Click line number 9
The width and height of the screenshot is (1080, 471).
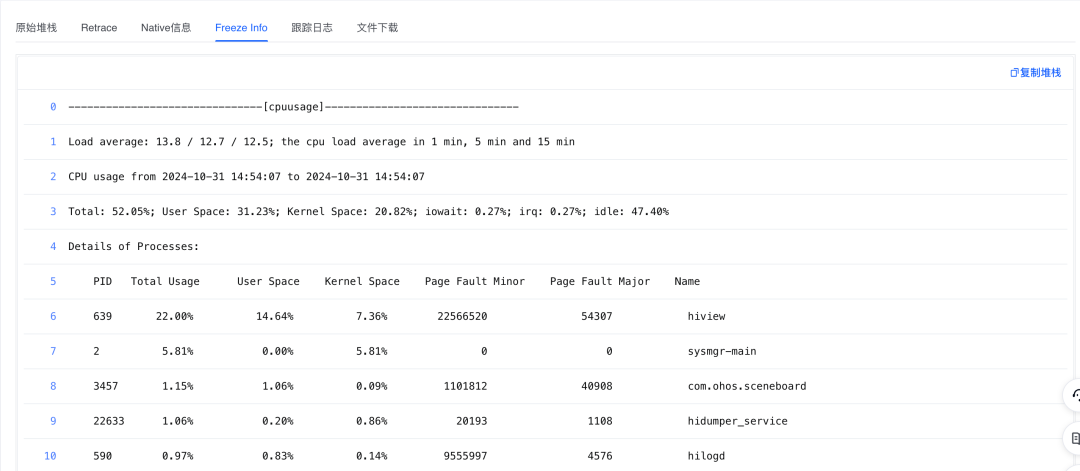coord(53,421)
